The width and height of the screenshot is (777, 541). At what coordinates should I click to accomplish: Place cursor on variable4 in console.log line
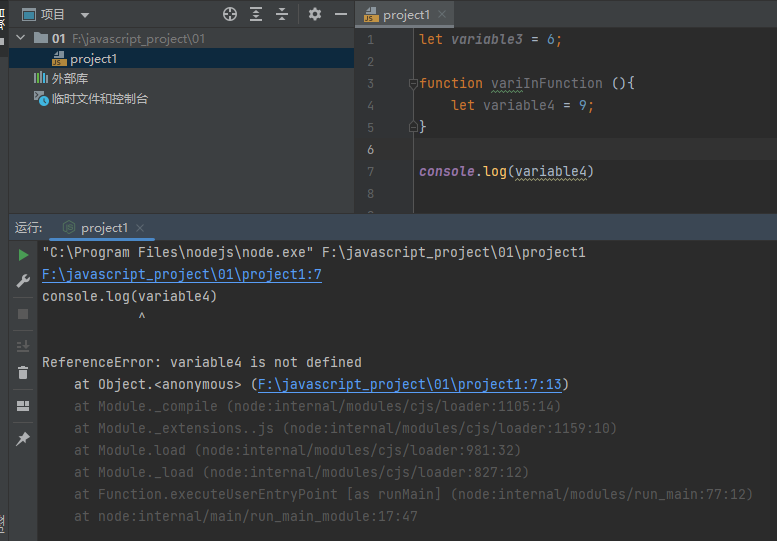551,171
